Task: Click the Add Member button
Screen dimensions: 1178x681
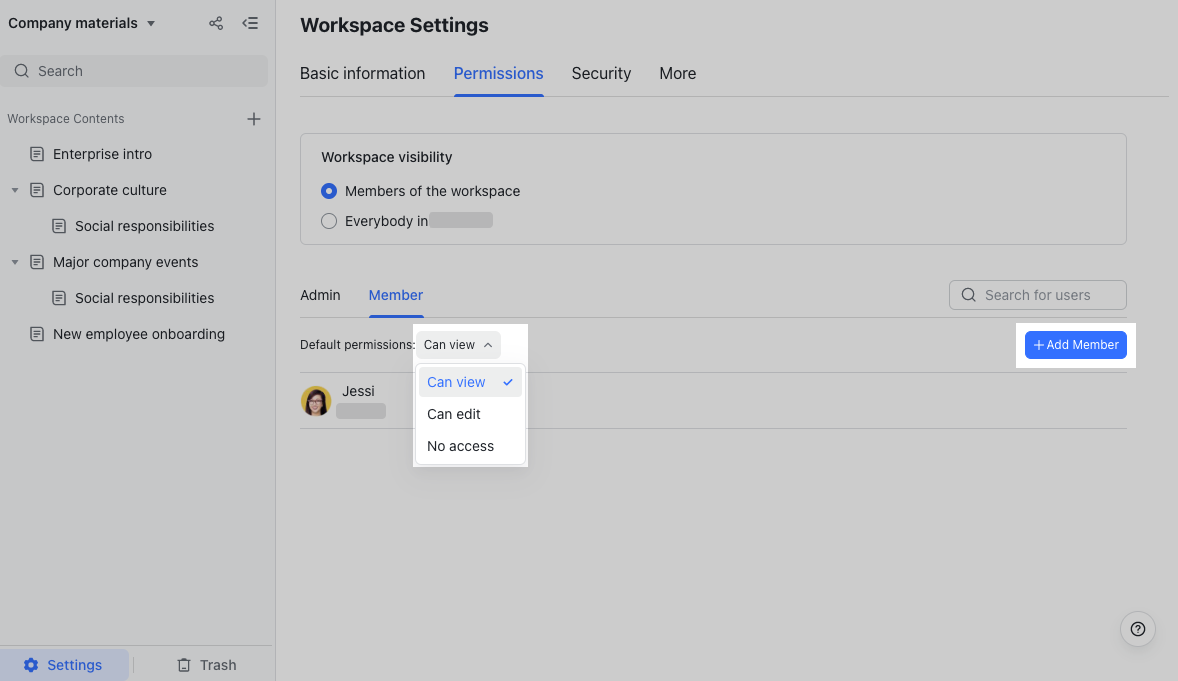Action: [x=1075, y=344]
